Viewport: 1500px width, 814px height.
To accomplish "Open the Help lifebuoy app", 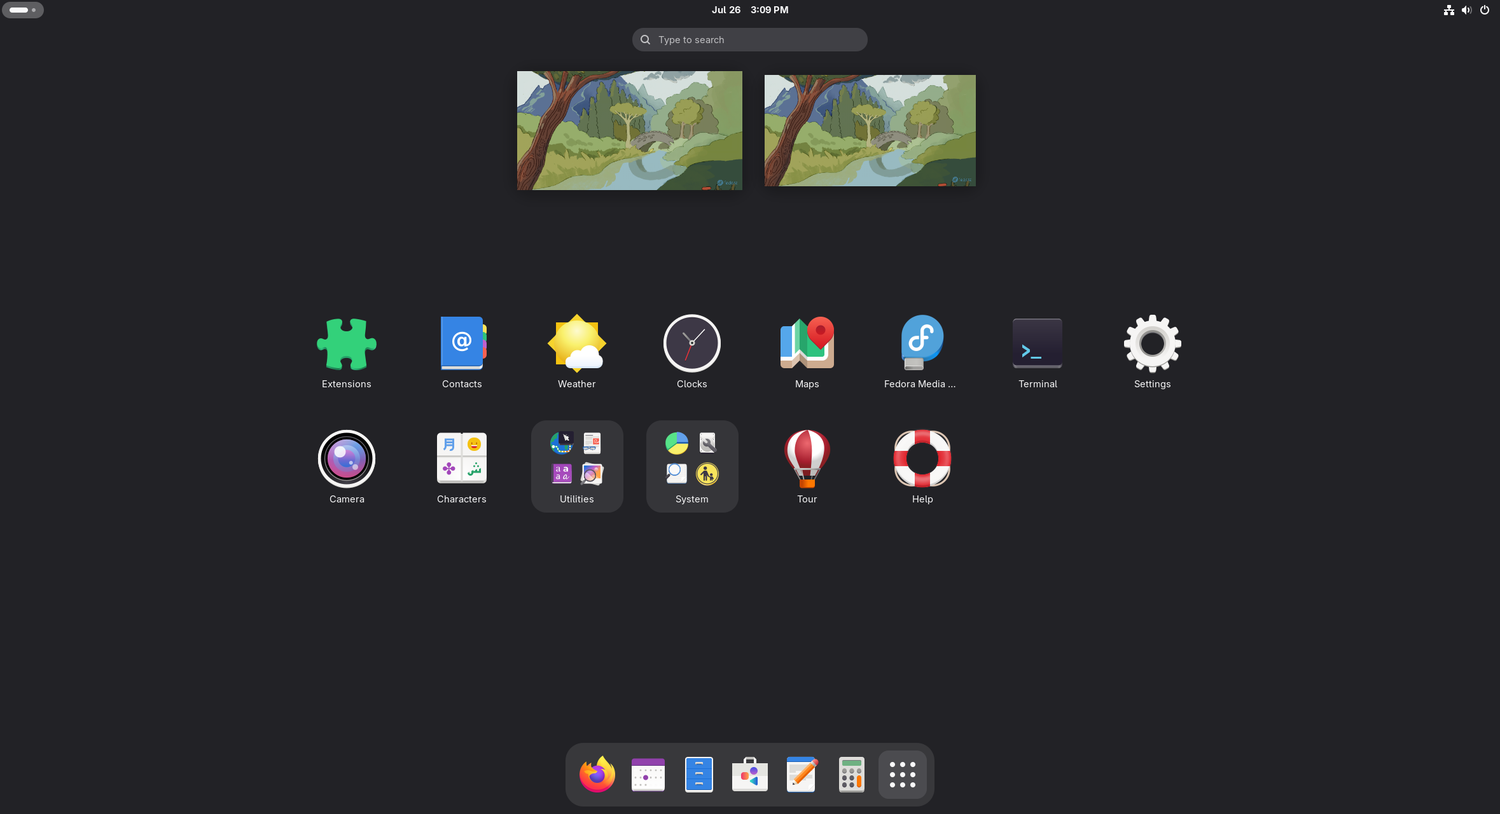I will [x=922, y=467].
